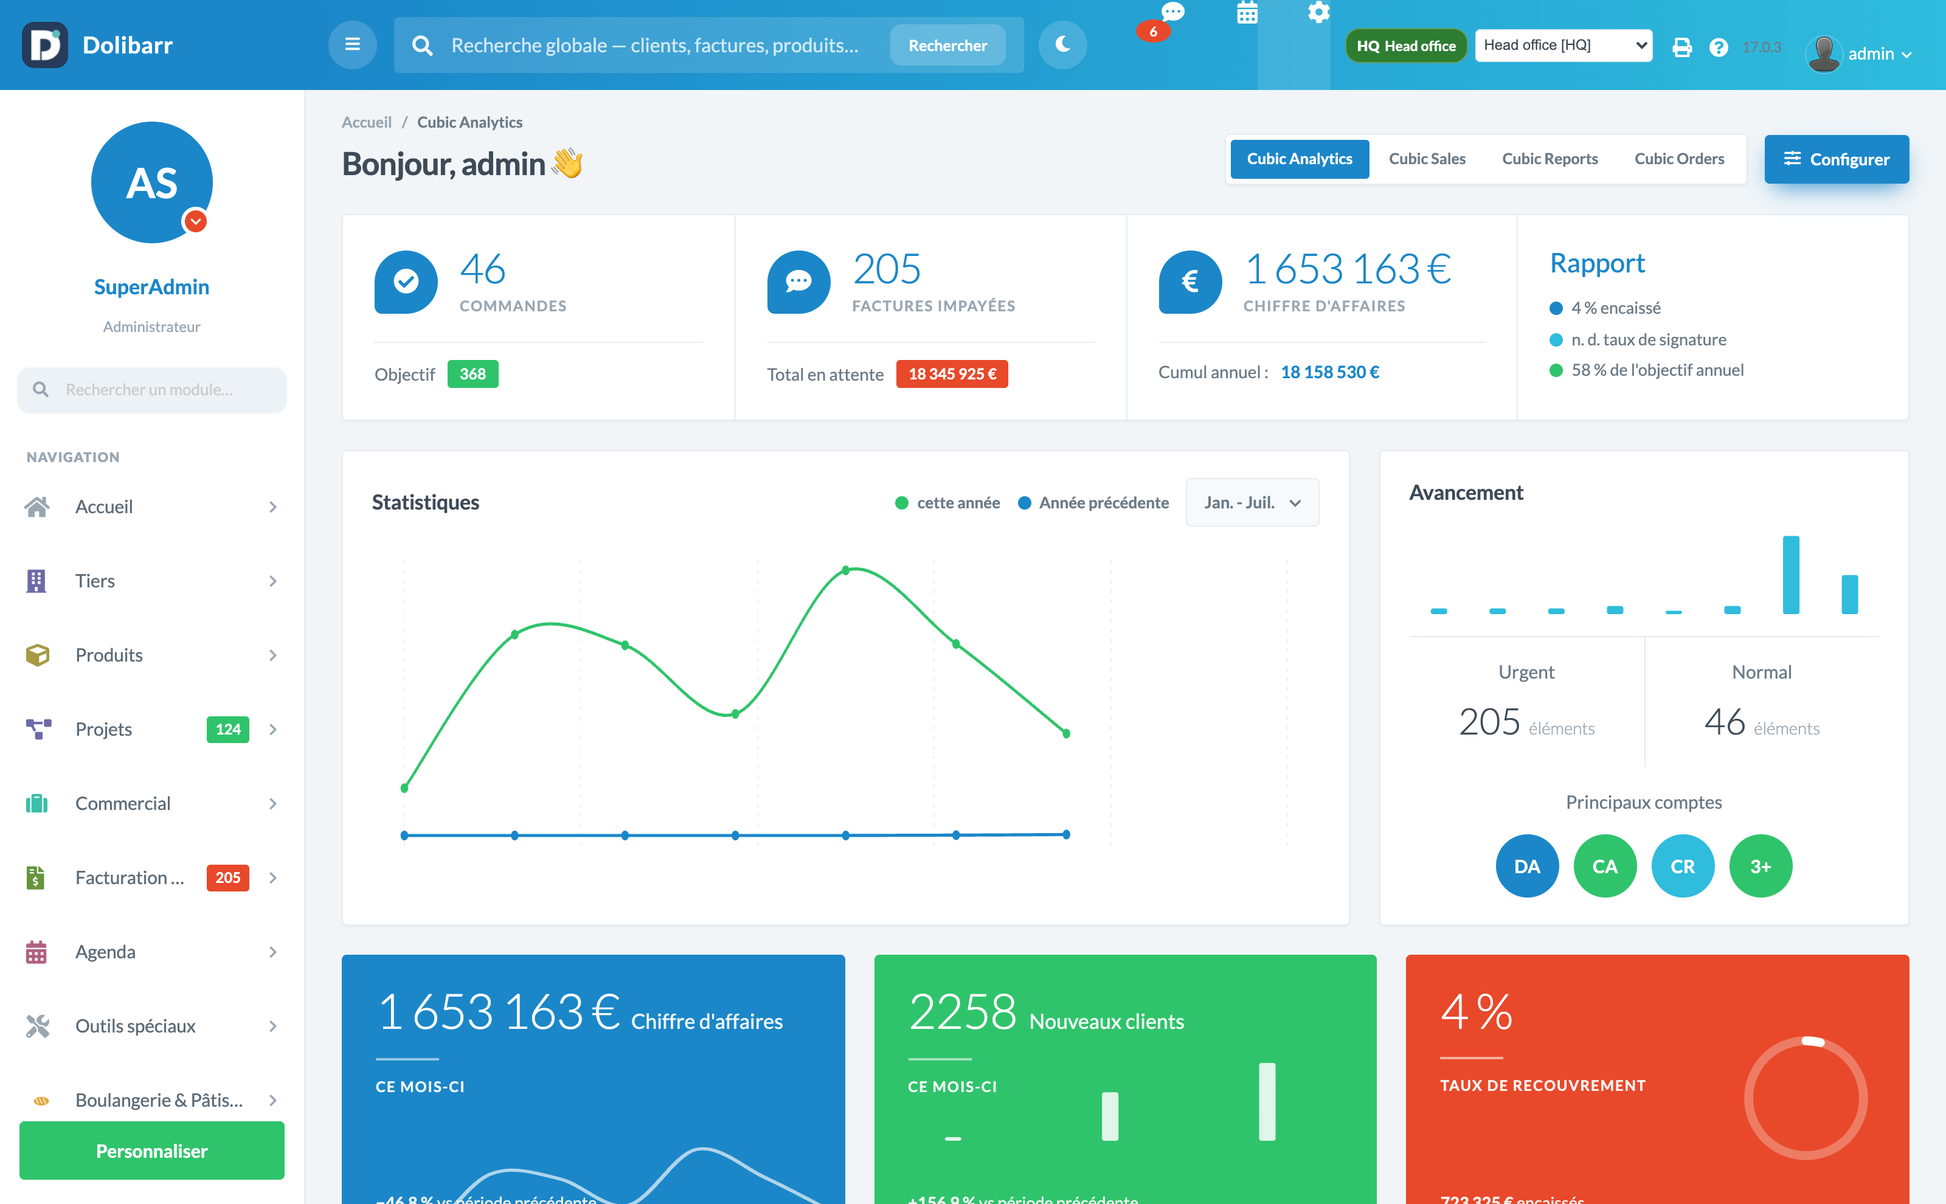Image resolution: width=1946 pixels, height=1204 pixels.
Task: Open the chat messages icon with badge 6
Action: click(1172, 13)
